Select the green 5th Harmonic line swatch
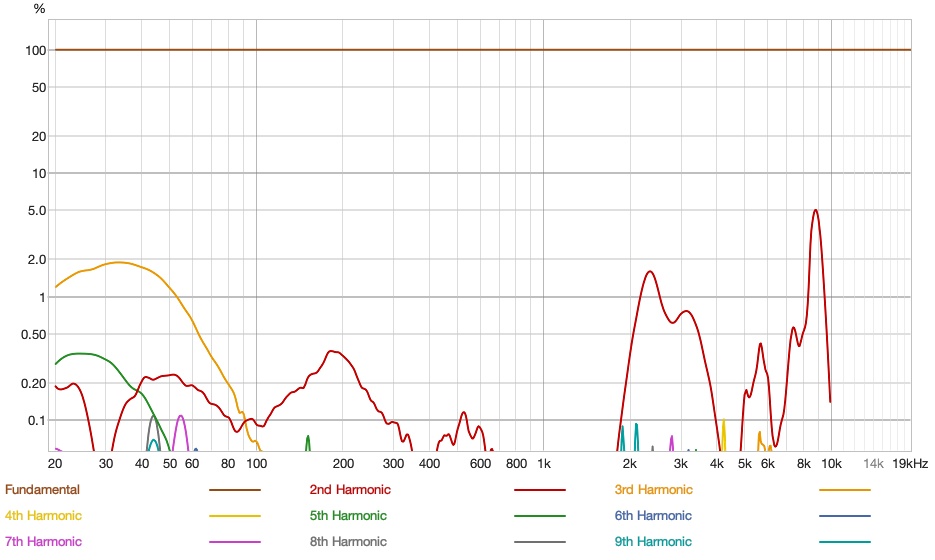The image size is (935, 560). [x=540, y=516]
